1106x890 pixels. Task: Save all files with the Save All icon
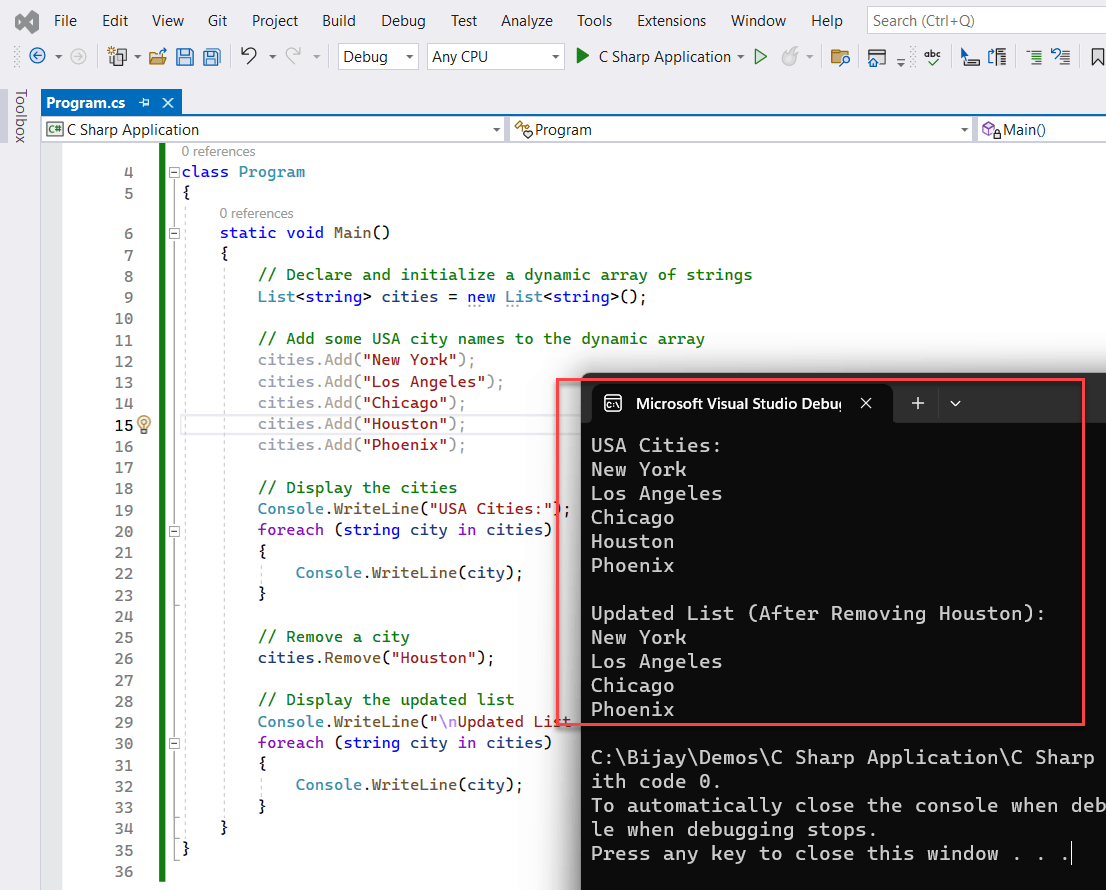pos(211,57)
